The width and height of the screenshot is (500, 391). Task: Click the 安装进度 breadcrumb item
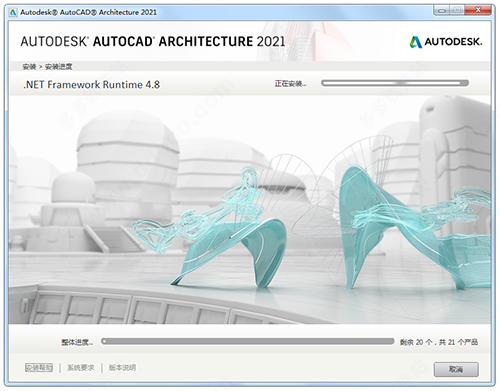(x=58, y=67)
